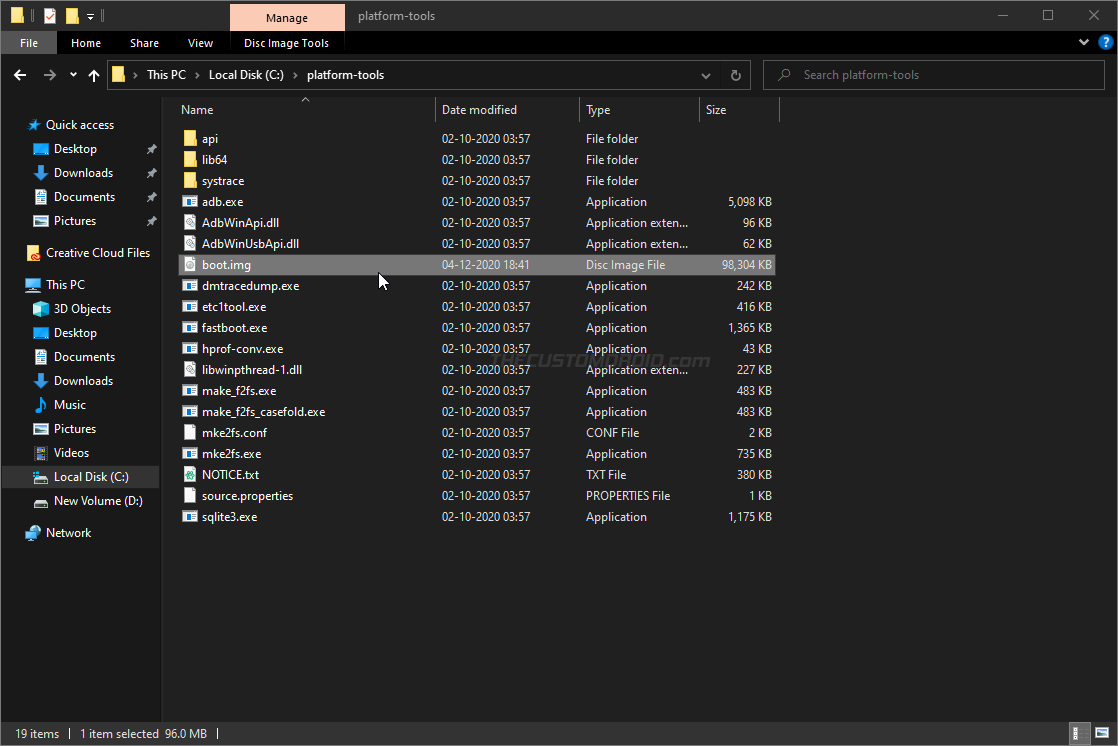The width and height of the screenshot is (1118, 746).
Task: Open the Network item in sidebar
Action: [x=68, y=533]
